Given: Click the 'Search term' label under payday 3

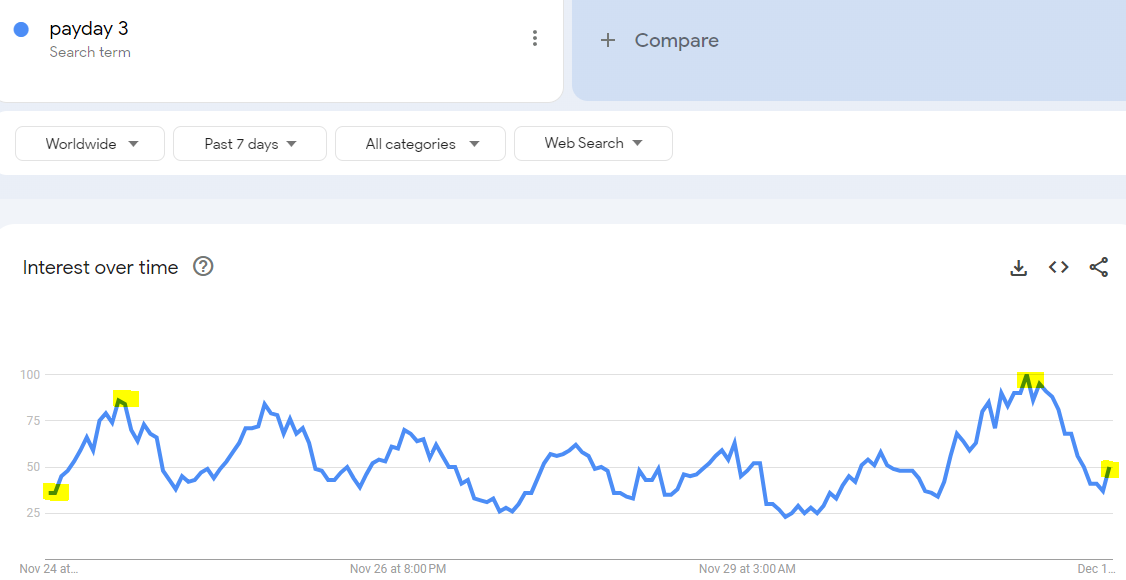Looking at the screenshot, I should tap(90, 52).
